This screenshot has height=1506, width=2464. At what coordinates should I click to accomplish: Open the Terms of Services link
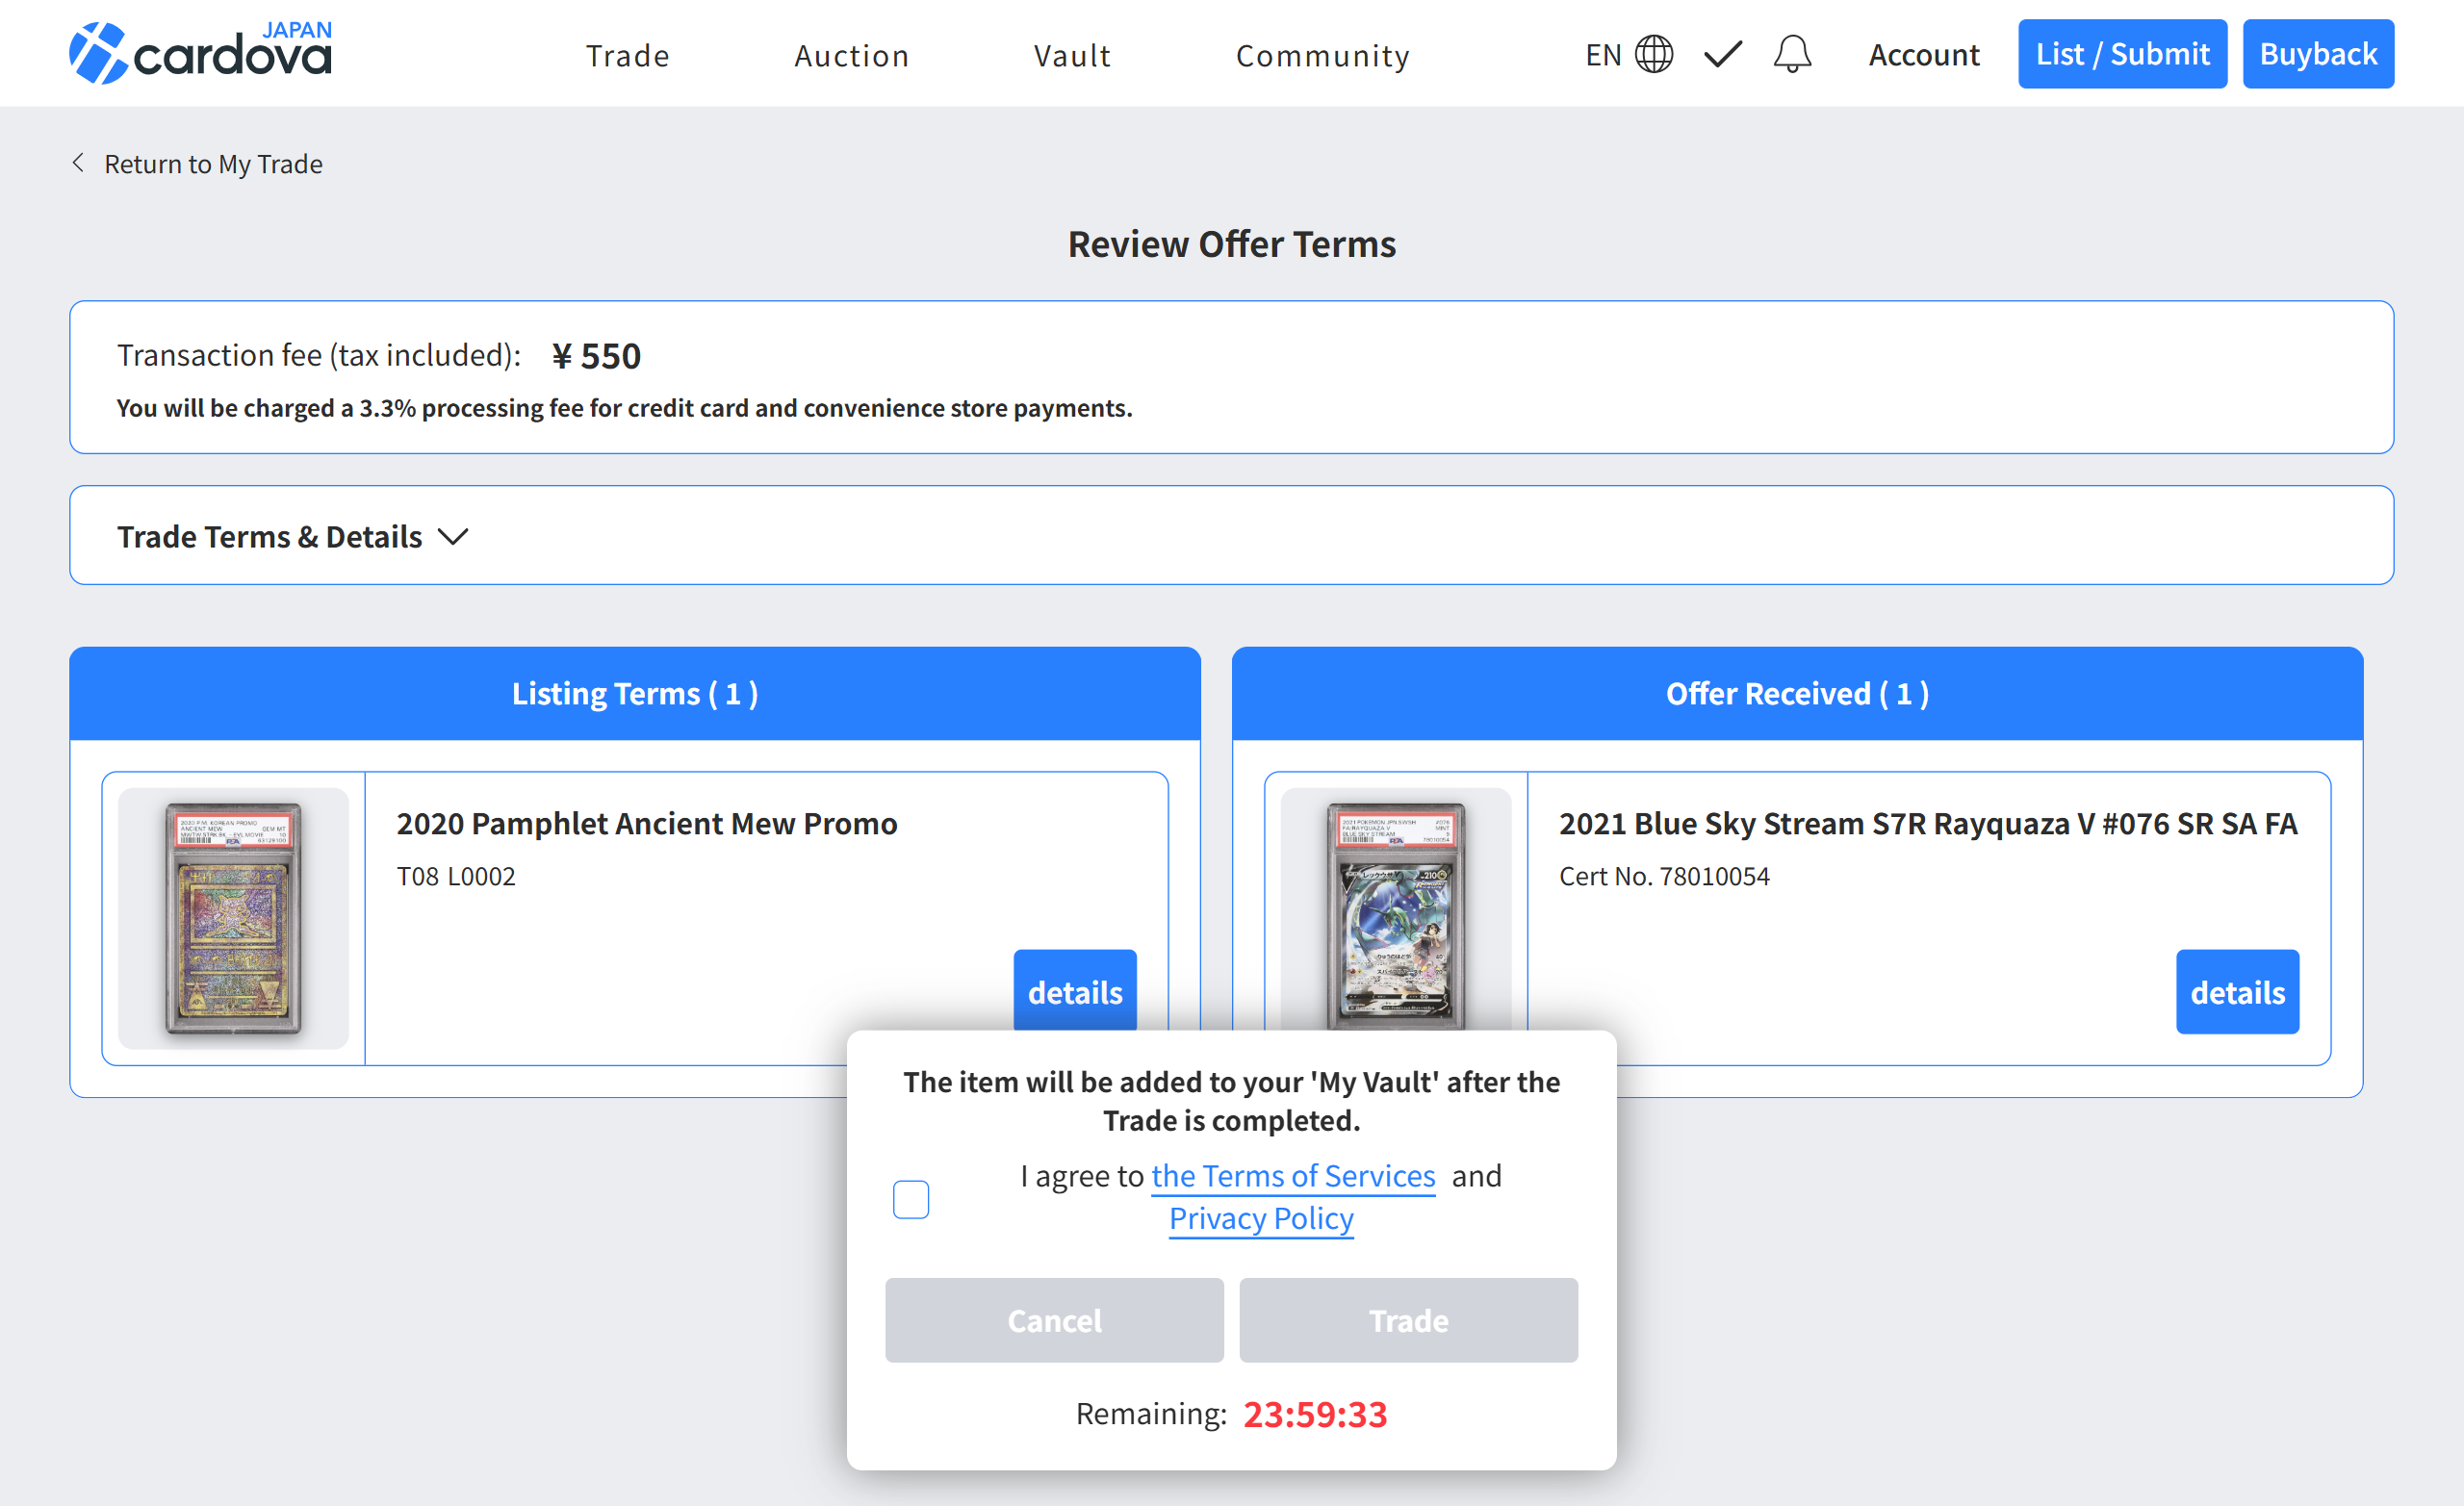[1292, 1176]
